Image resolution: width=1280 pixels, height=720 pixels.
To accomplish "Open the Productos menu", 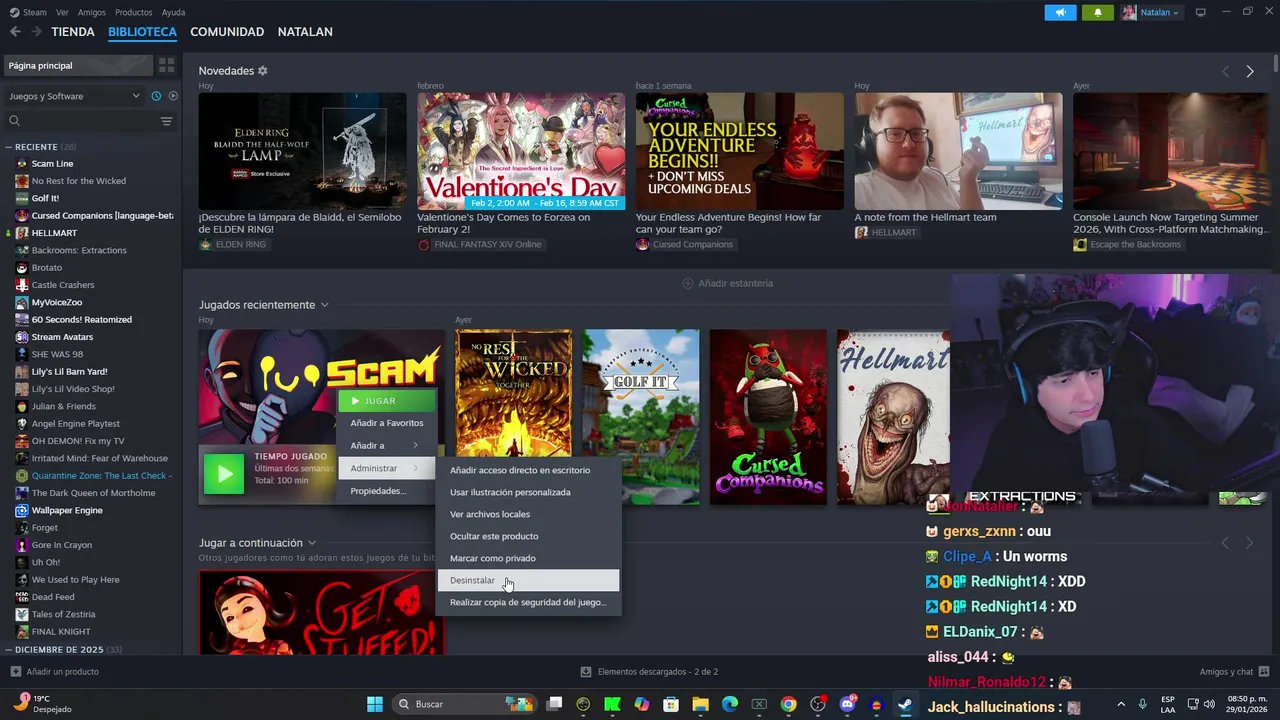I will (134, 12).
